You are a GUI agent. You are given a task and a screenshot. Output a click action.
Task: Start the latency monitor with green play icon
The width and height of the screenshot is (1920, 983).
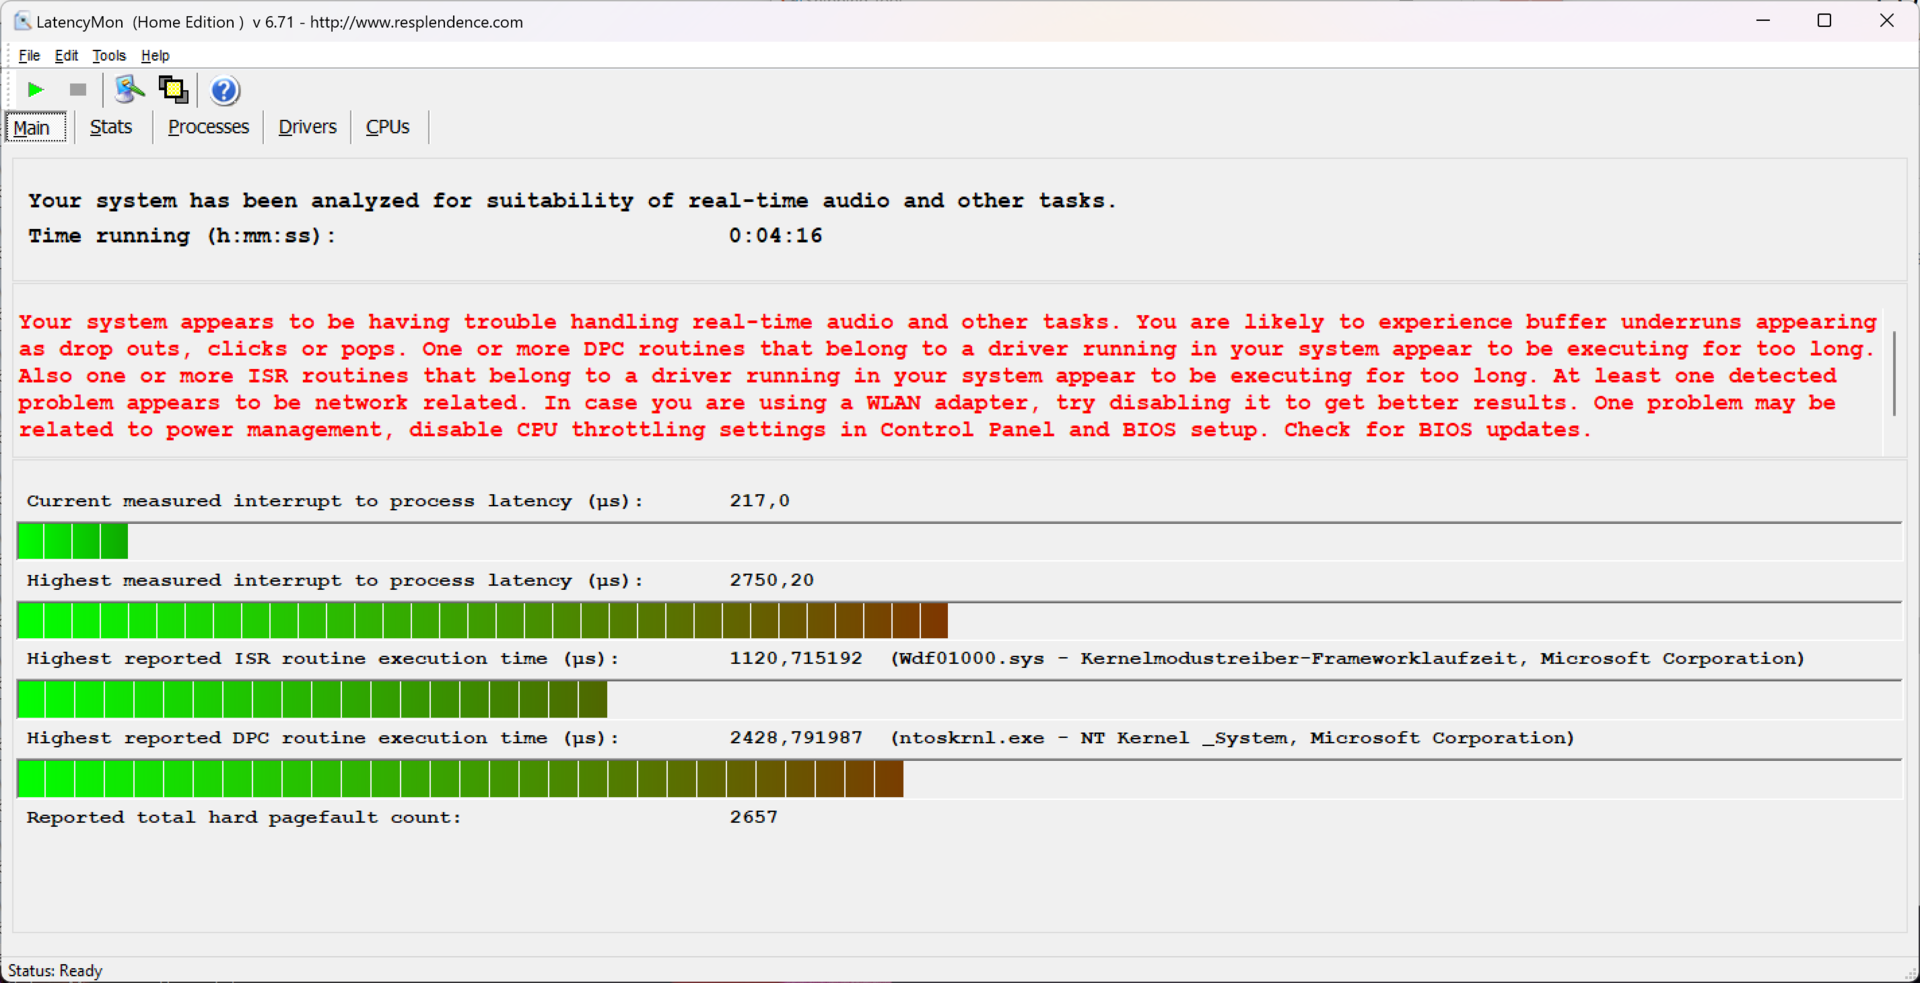coord(36,90)
